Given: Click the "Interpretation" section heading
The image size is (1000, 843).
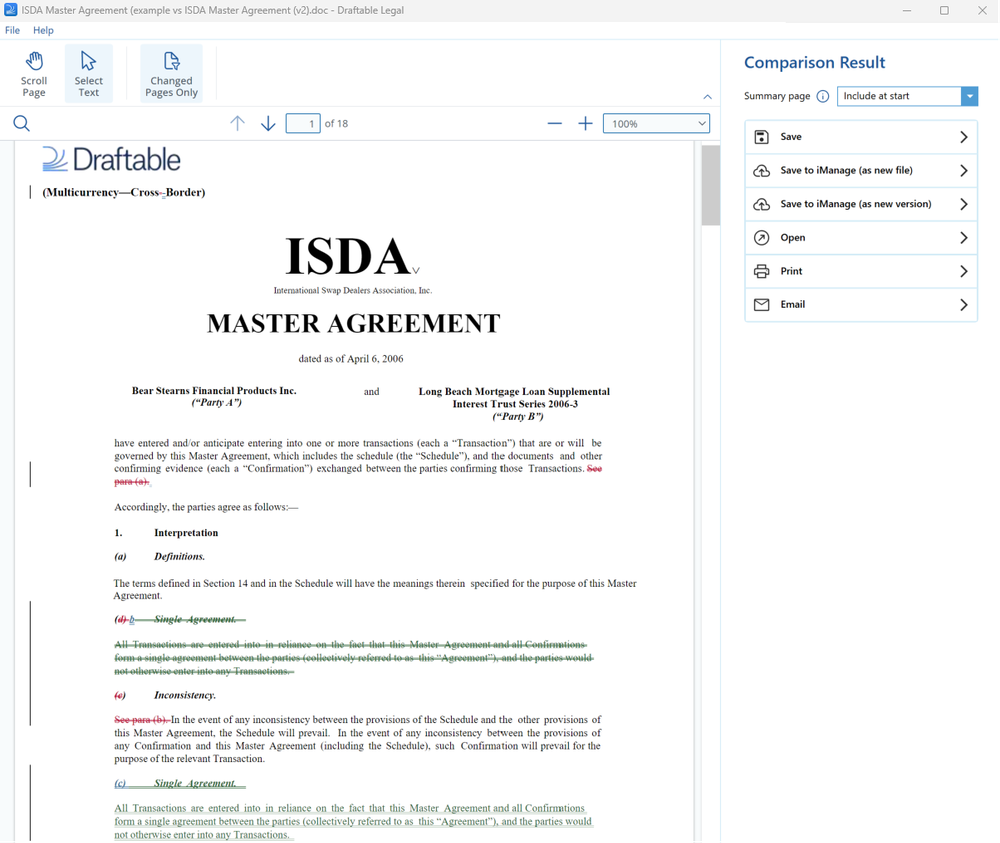Looking at the screenshot, I should tap(186, 533).
